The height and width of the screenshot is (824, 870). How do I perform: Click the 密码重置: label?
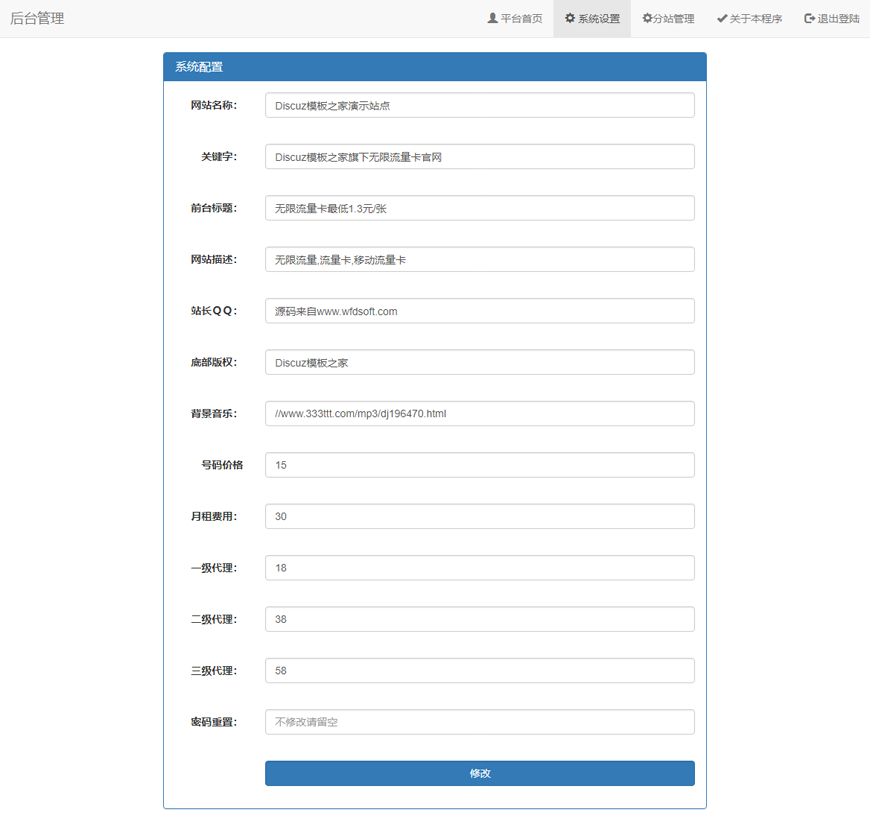tap(214, 722)
